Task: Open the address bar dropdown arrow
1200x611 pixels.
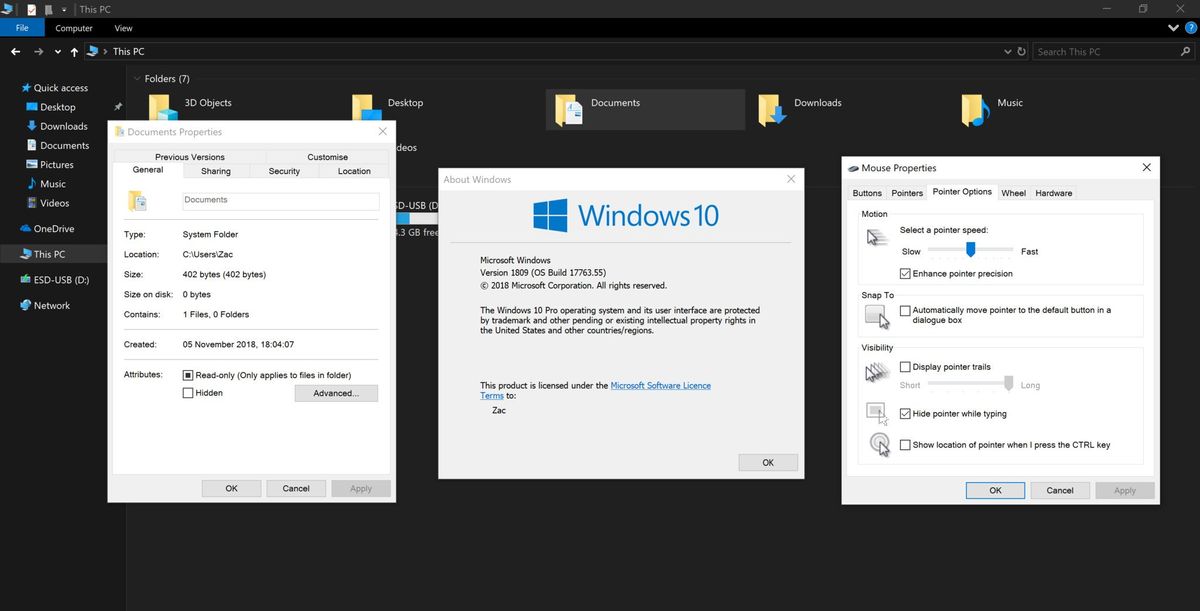Action: tap(1007, 51)
